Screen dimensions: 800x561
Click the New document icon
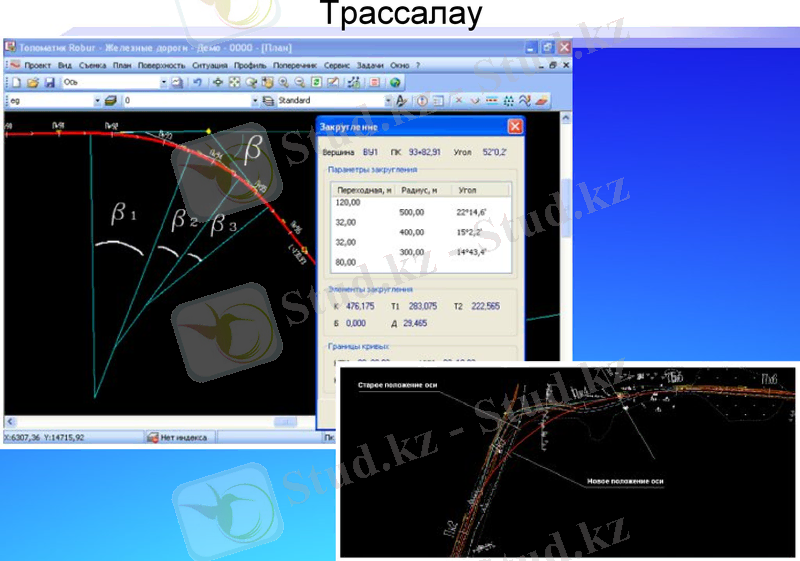point(14,82)
